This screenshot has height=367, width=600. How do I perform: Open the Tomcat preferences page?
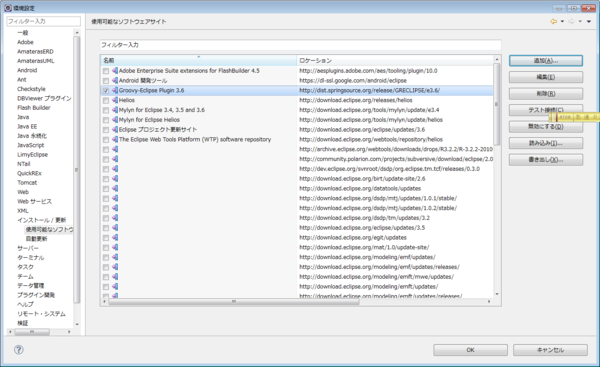[x=27, y=183]
